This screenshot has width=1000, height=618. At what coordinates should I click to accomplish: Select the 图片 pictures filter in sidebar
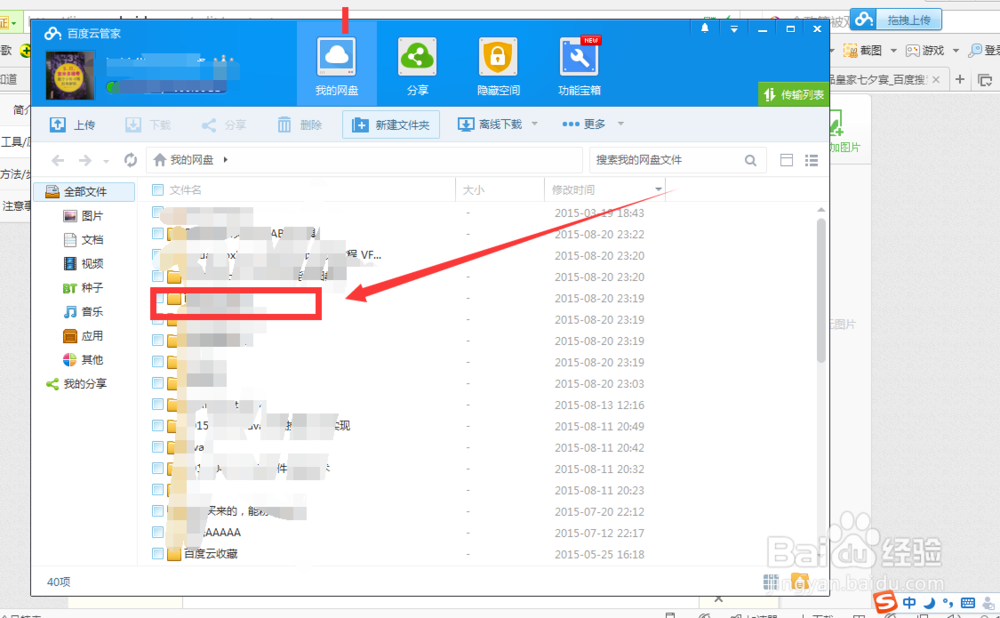tap(92, 215)
